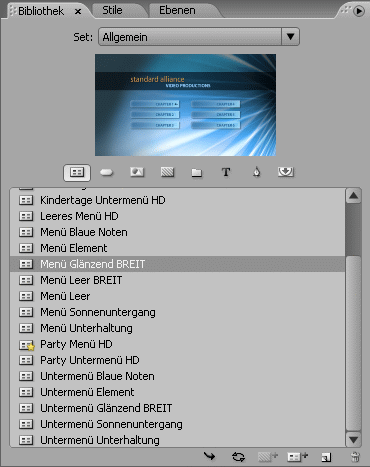Image resolution: width=370 pixels, height=467 pixels.
Task: Switch to the Stile tab
Action: click(x=112, y=10)
